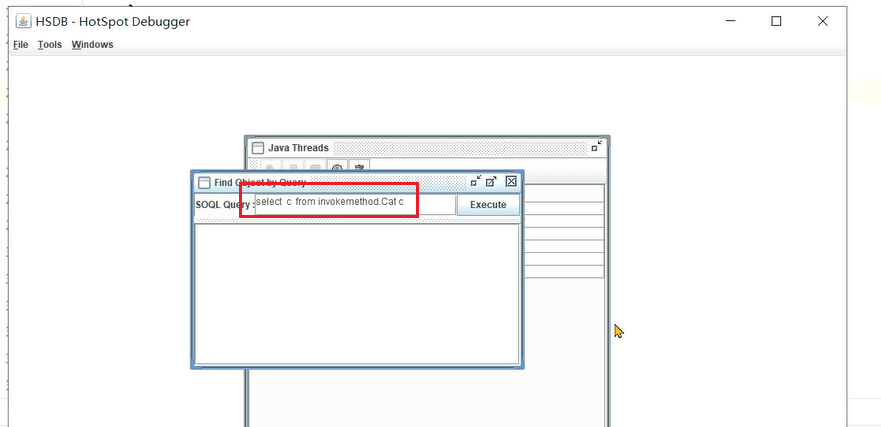This screenshot has height=427, width=881.
Task: Click the Find Crashes toolbar icon
Action: 359,168
